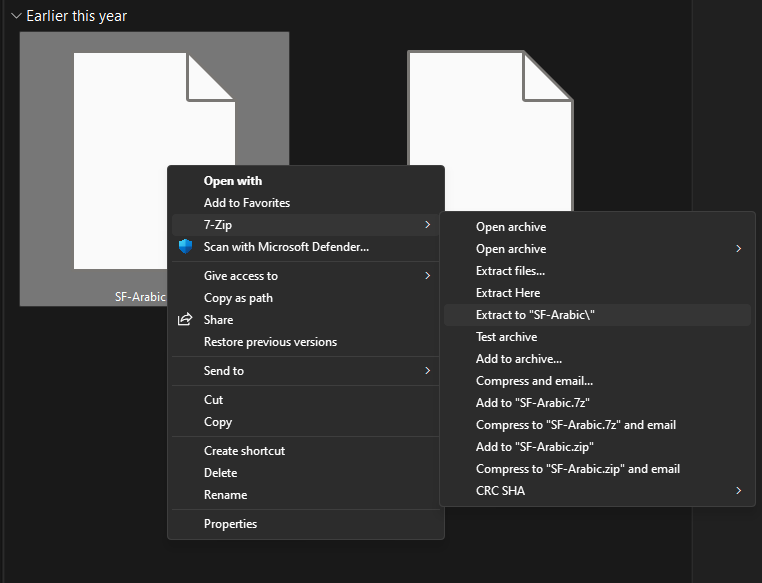Screen dimensions: 762x583
Task: Select the second blank file thumbnail
Action: (490, 131)
